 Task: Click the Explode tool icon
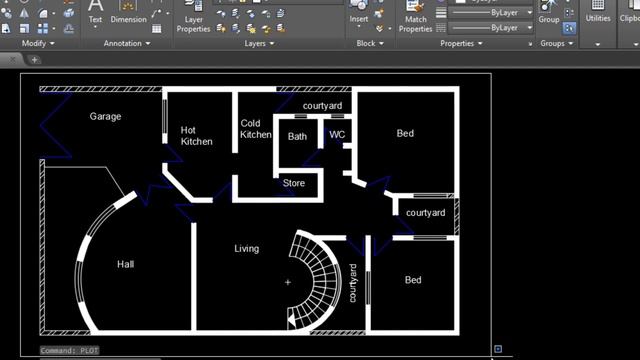pos(69,13)
